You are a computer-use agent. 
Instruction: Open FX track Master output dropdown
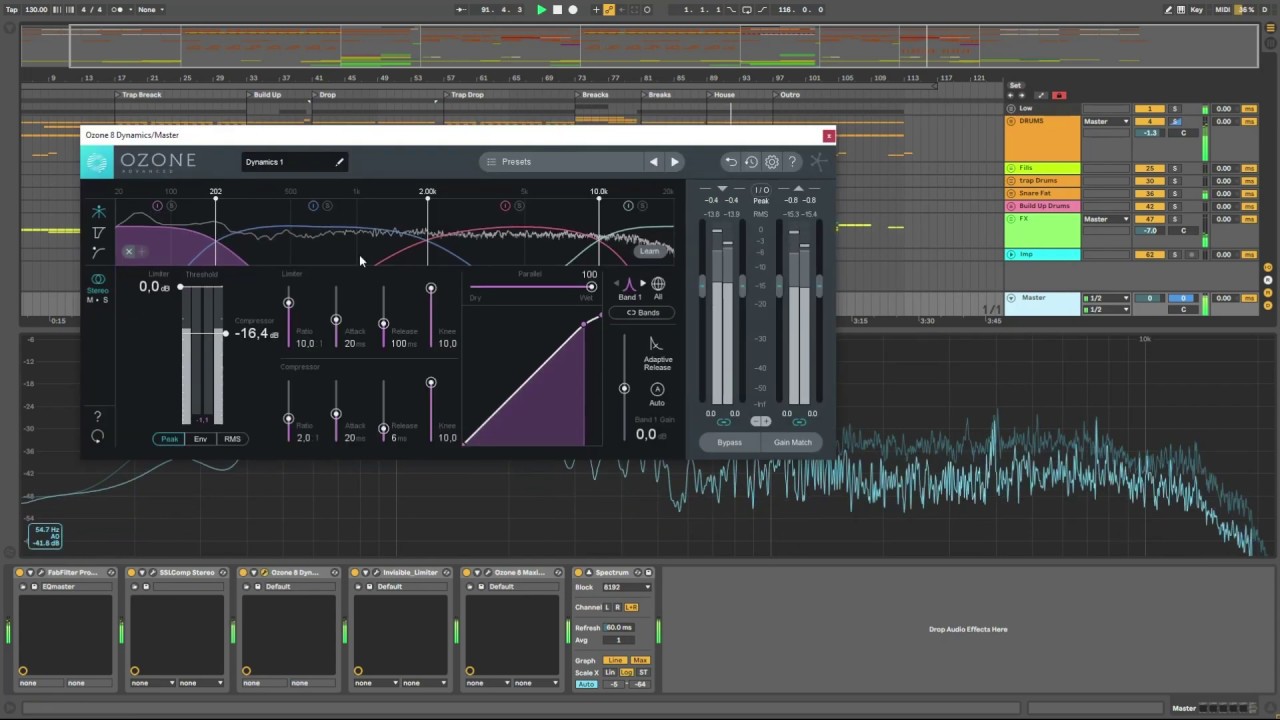1107,219
